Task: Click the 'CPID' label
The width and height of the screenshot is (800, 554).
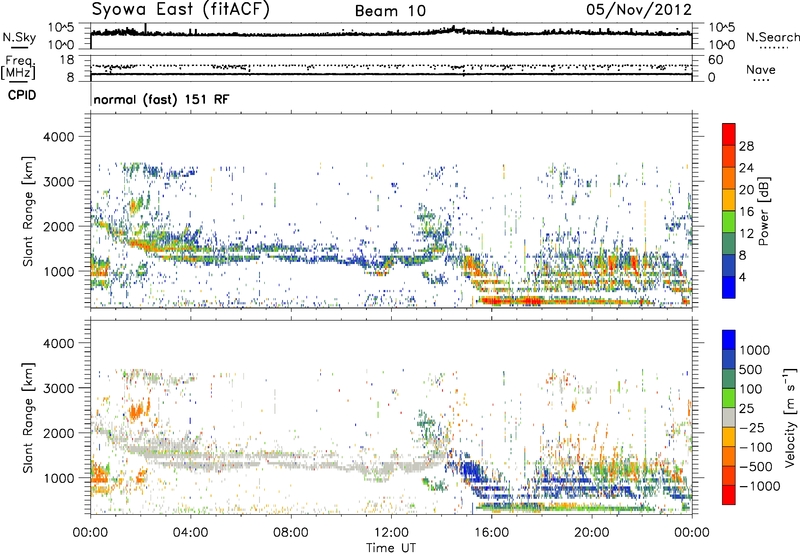Action: [22, 95]
